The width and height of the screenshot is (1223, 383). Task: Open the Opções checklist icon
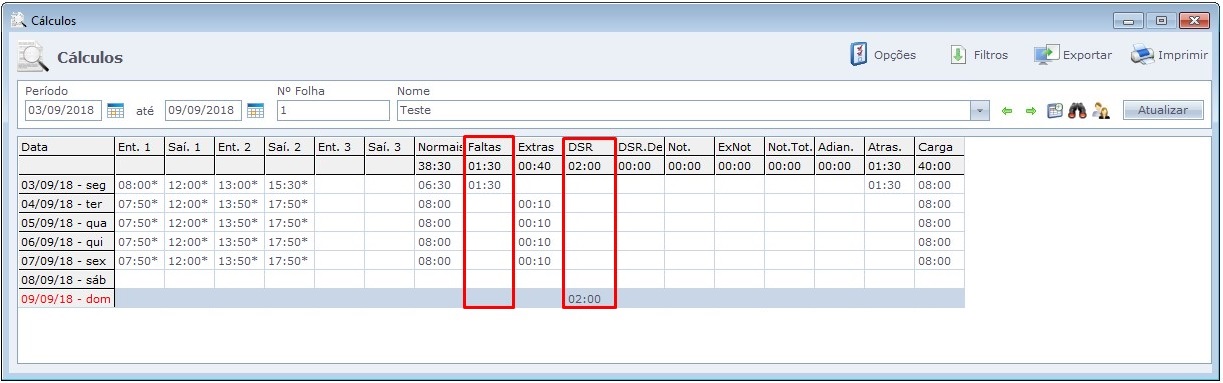858,55
